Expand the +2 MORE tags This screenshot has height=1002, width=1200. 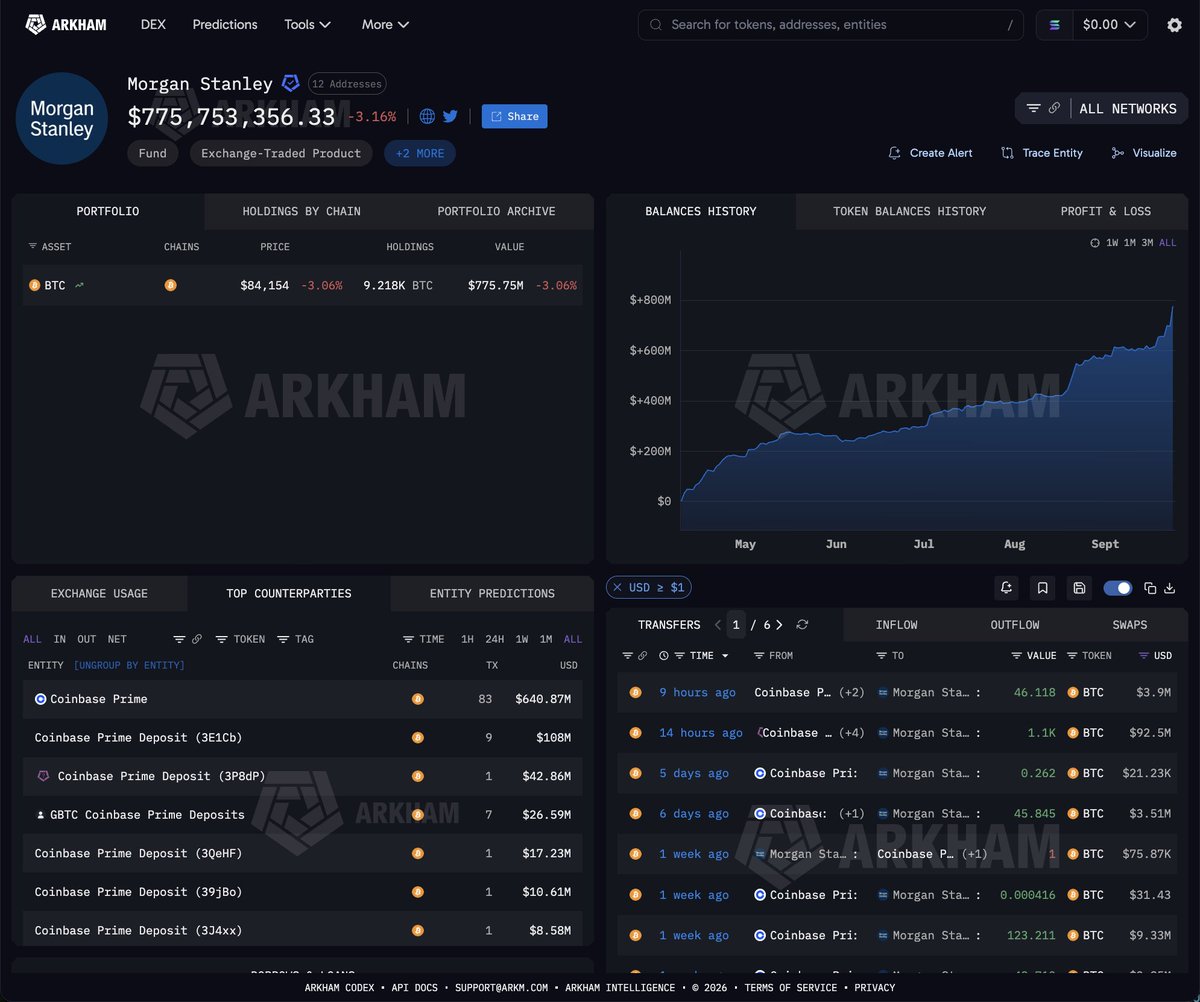click(420, 153)
